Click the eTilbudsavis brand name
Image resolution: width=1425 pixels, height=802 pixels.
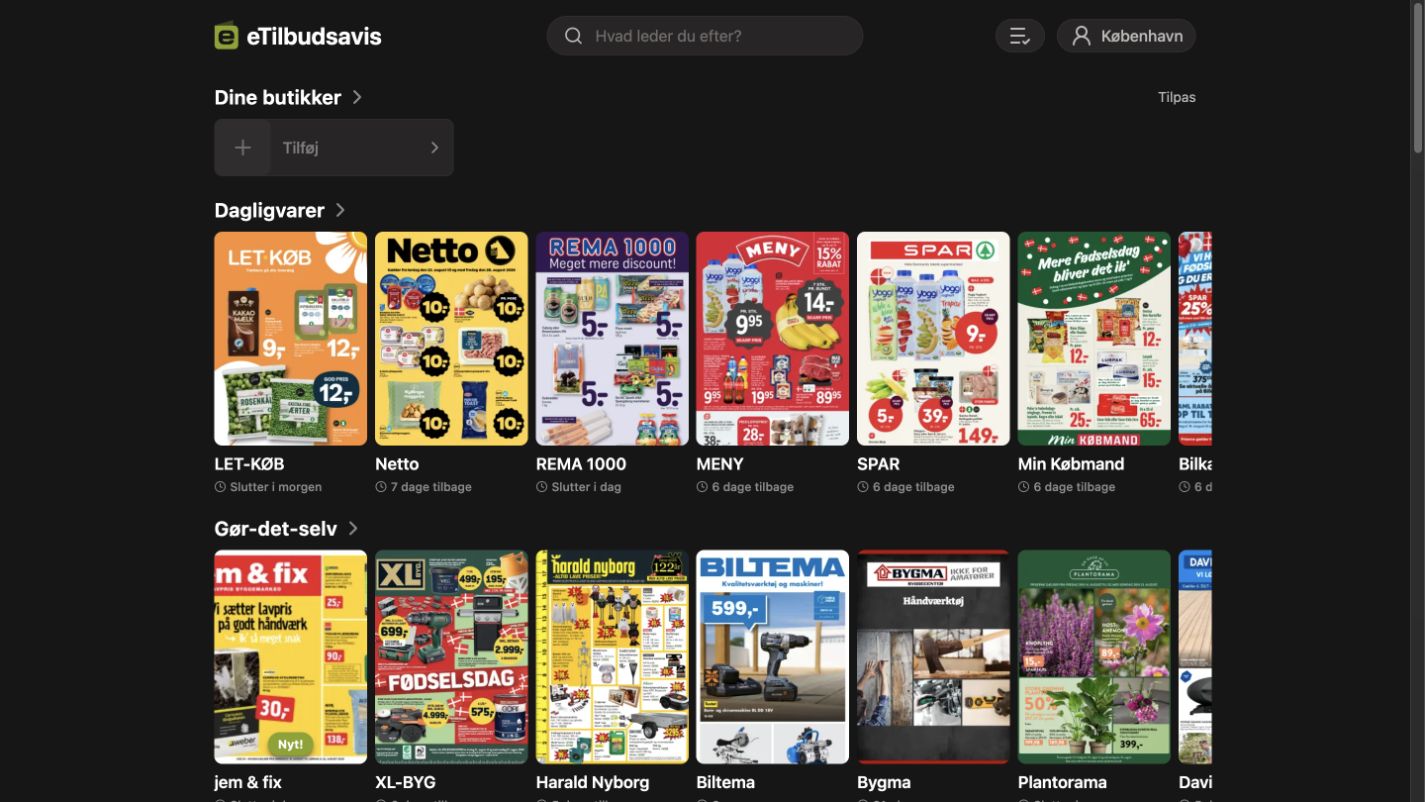(314, 36)
